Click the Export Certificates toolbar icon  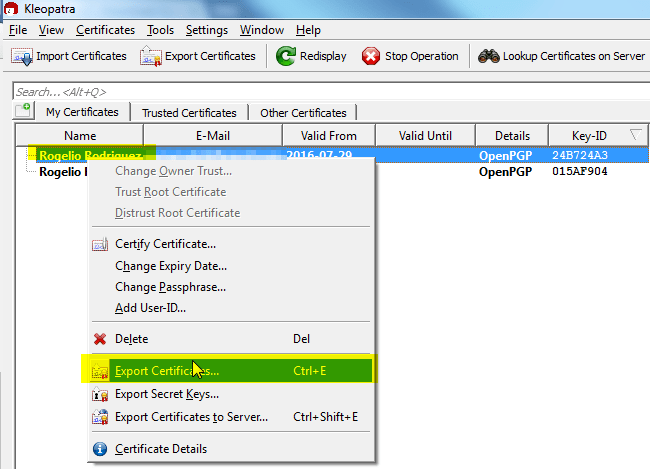pyautogui.click(x=151, y=56)
